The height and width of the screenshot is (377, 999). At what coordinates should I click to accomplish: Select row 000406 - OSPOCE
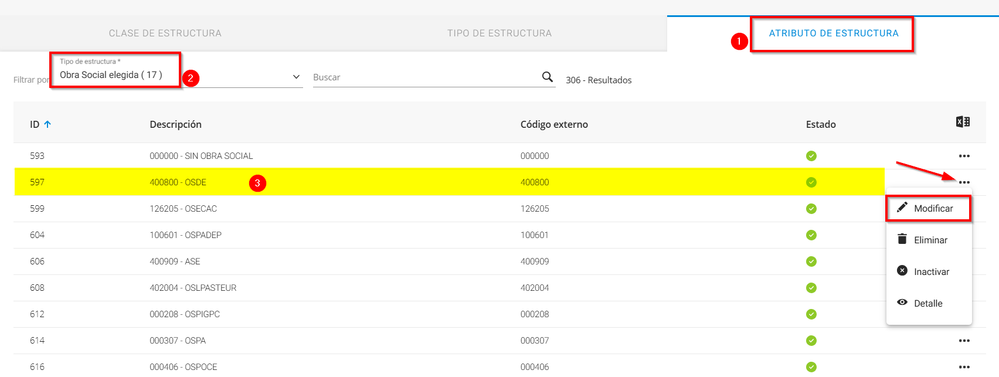pos(500,367)
